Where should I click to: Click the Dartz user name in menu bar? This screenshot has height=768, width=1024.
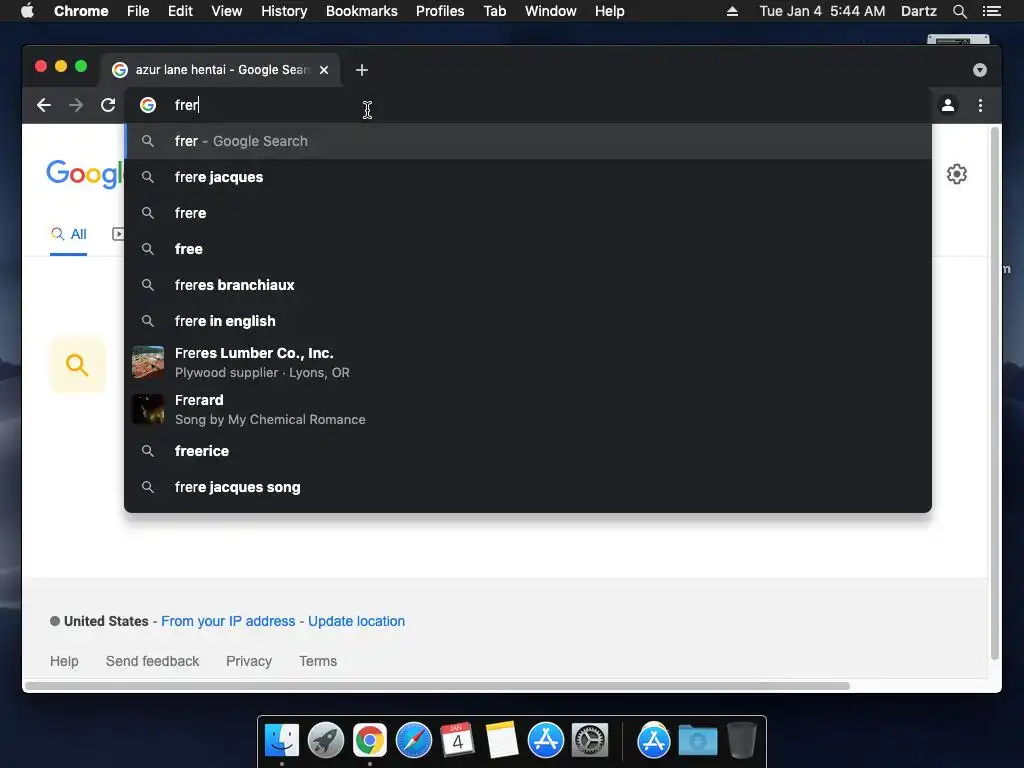click(919, 11)
